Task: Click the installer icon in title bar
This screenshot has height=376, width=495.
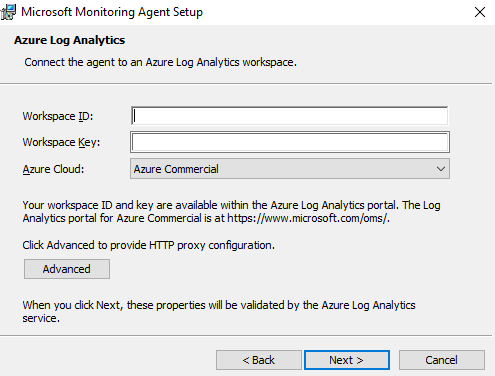Action: click(x=8, y=12)
